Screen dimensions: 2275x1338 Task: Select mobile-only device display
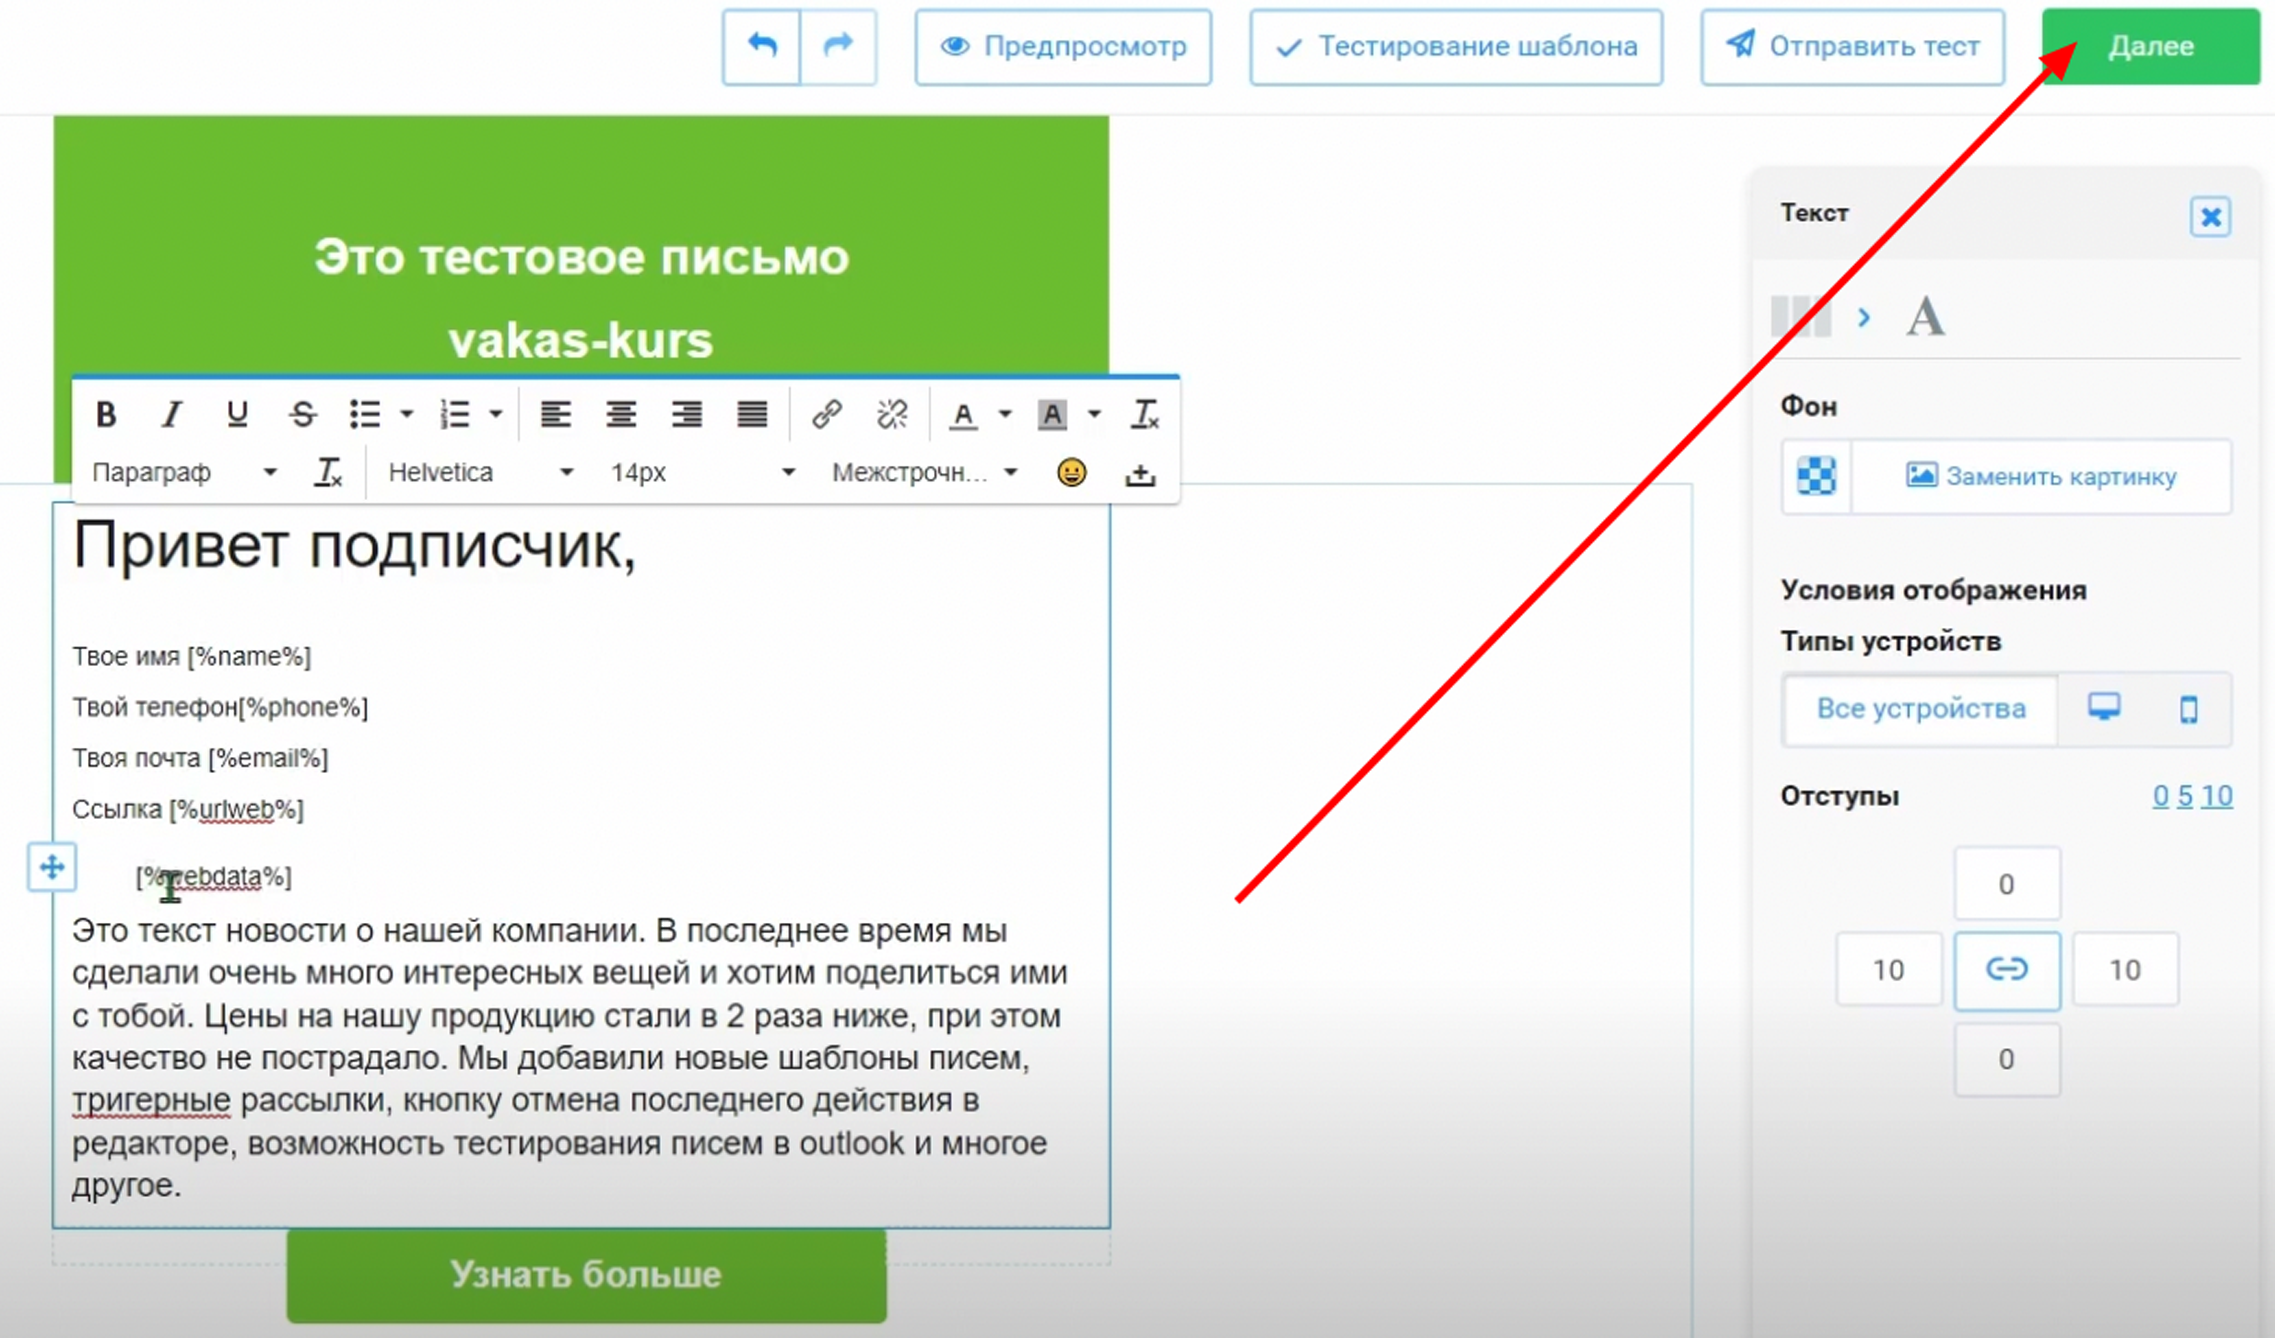point(2188,708)
